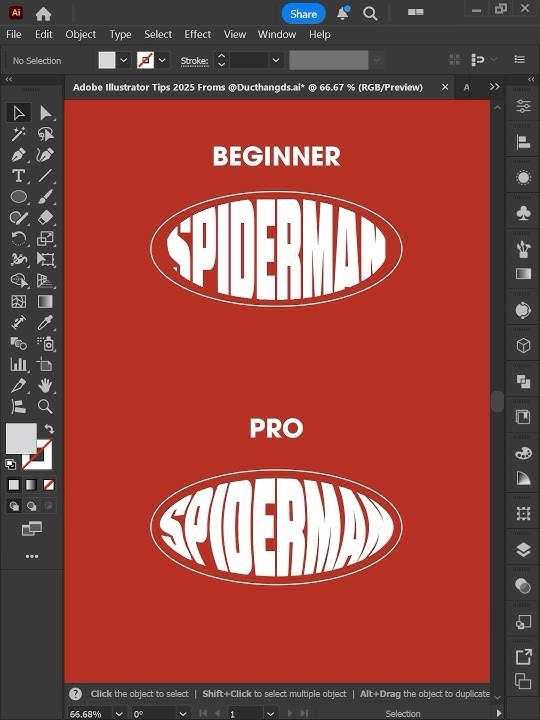The width and height of the screenshot is (540, 720).
Task: Select the Zoom tool magnifier
Action: click(45, 406)
